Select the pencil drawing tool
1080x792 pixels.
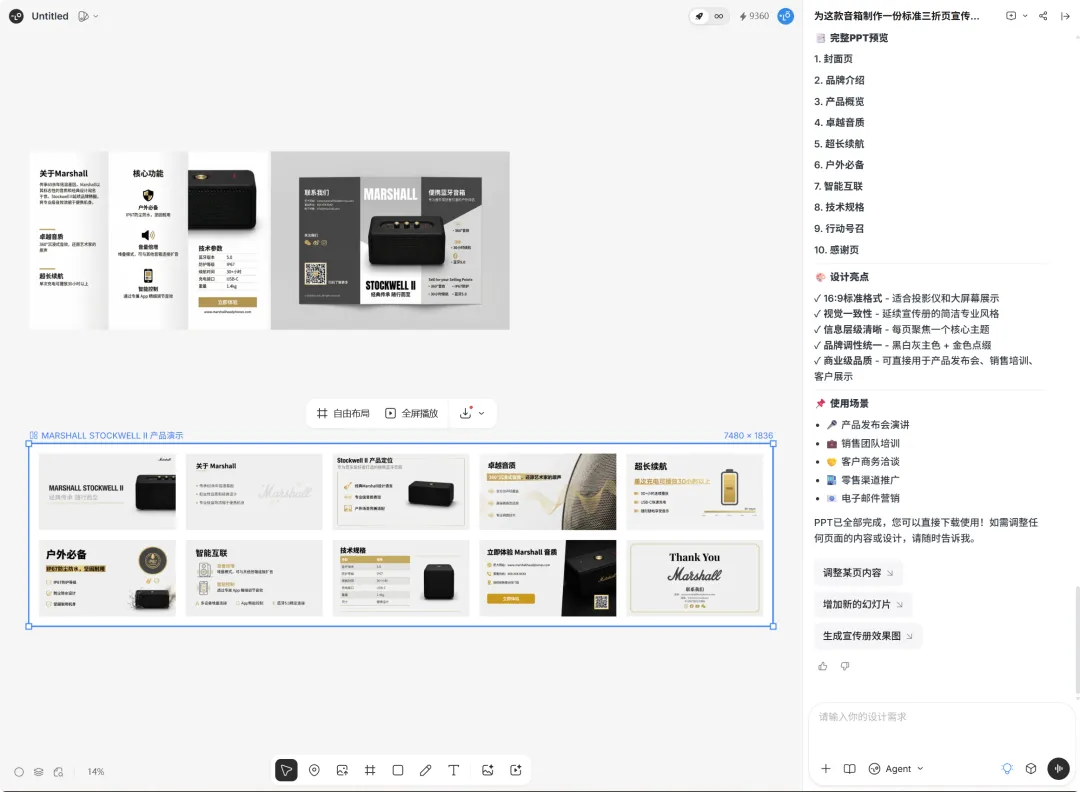[x=426, y=770]
